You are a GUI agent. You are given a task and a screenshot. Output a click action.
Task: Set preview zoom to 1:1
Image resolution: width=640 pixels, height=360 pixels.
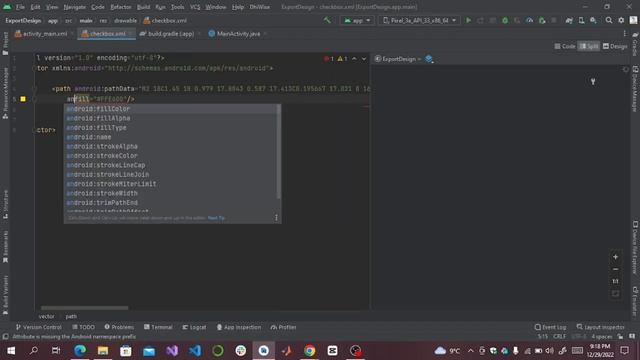tap(615, 281)
